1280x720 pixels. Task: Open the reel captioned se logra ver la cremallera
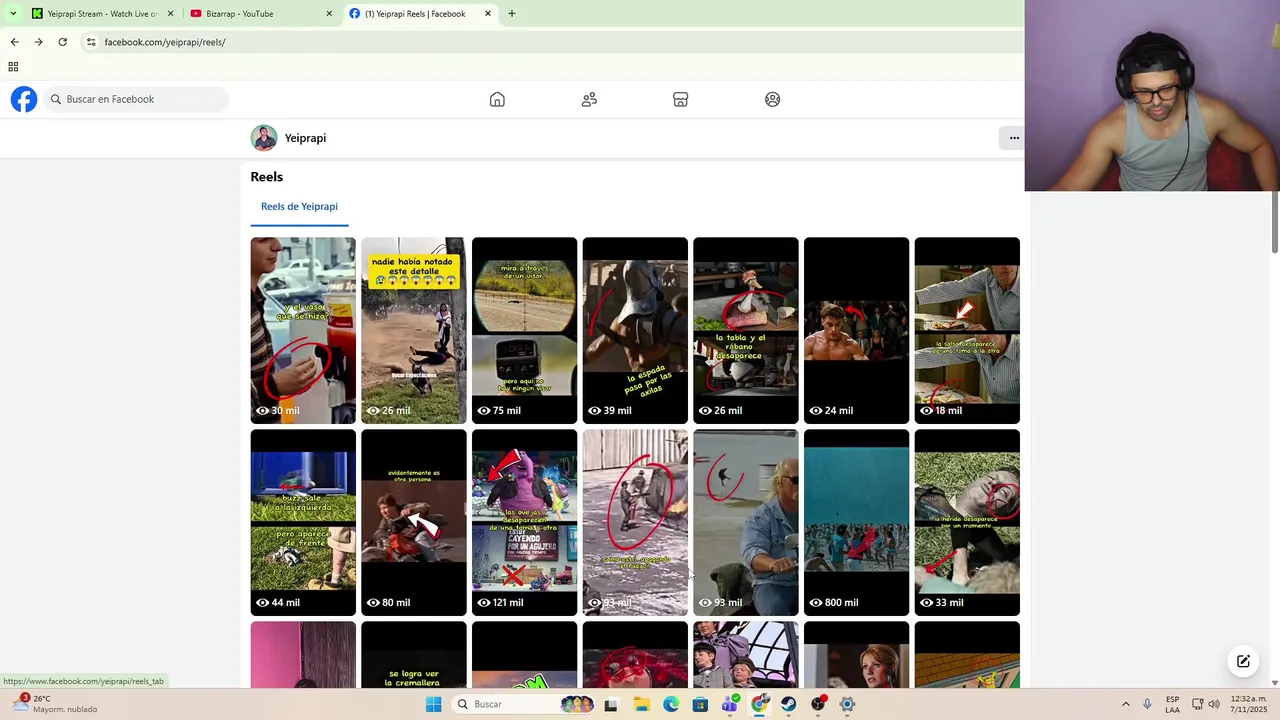(x=414, y=655)
